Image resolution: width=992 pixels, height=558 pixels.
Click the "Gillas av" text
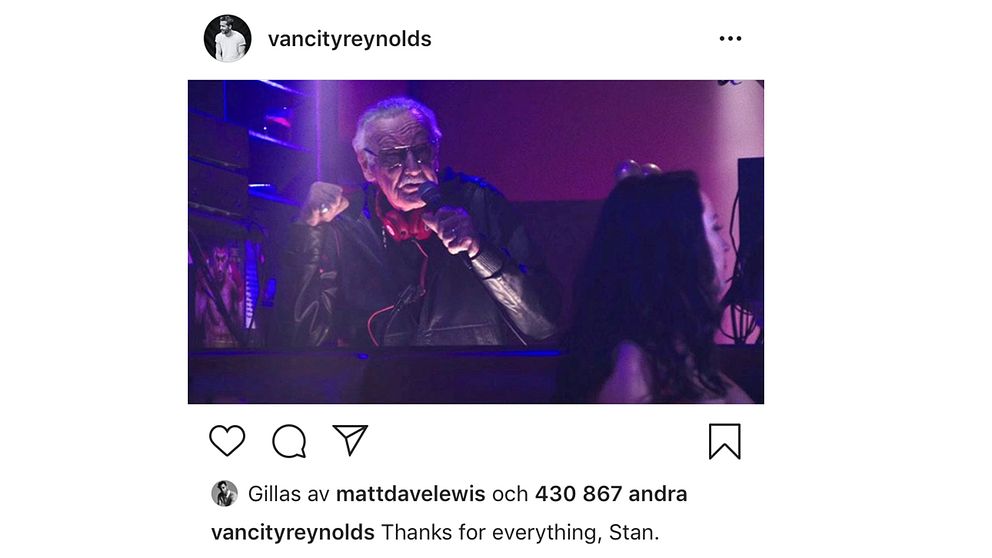pyautogui.click(x=288, y=493)
